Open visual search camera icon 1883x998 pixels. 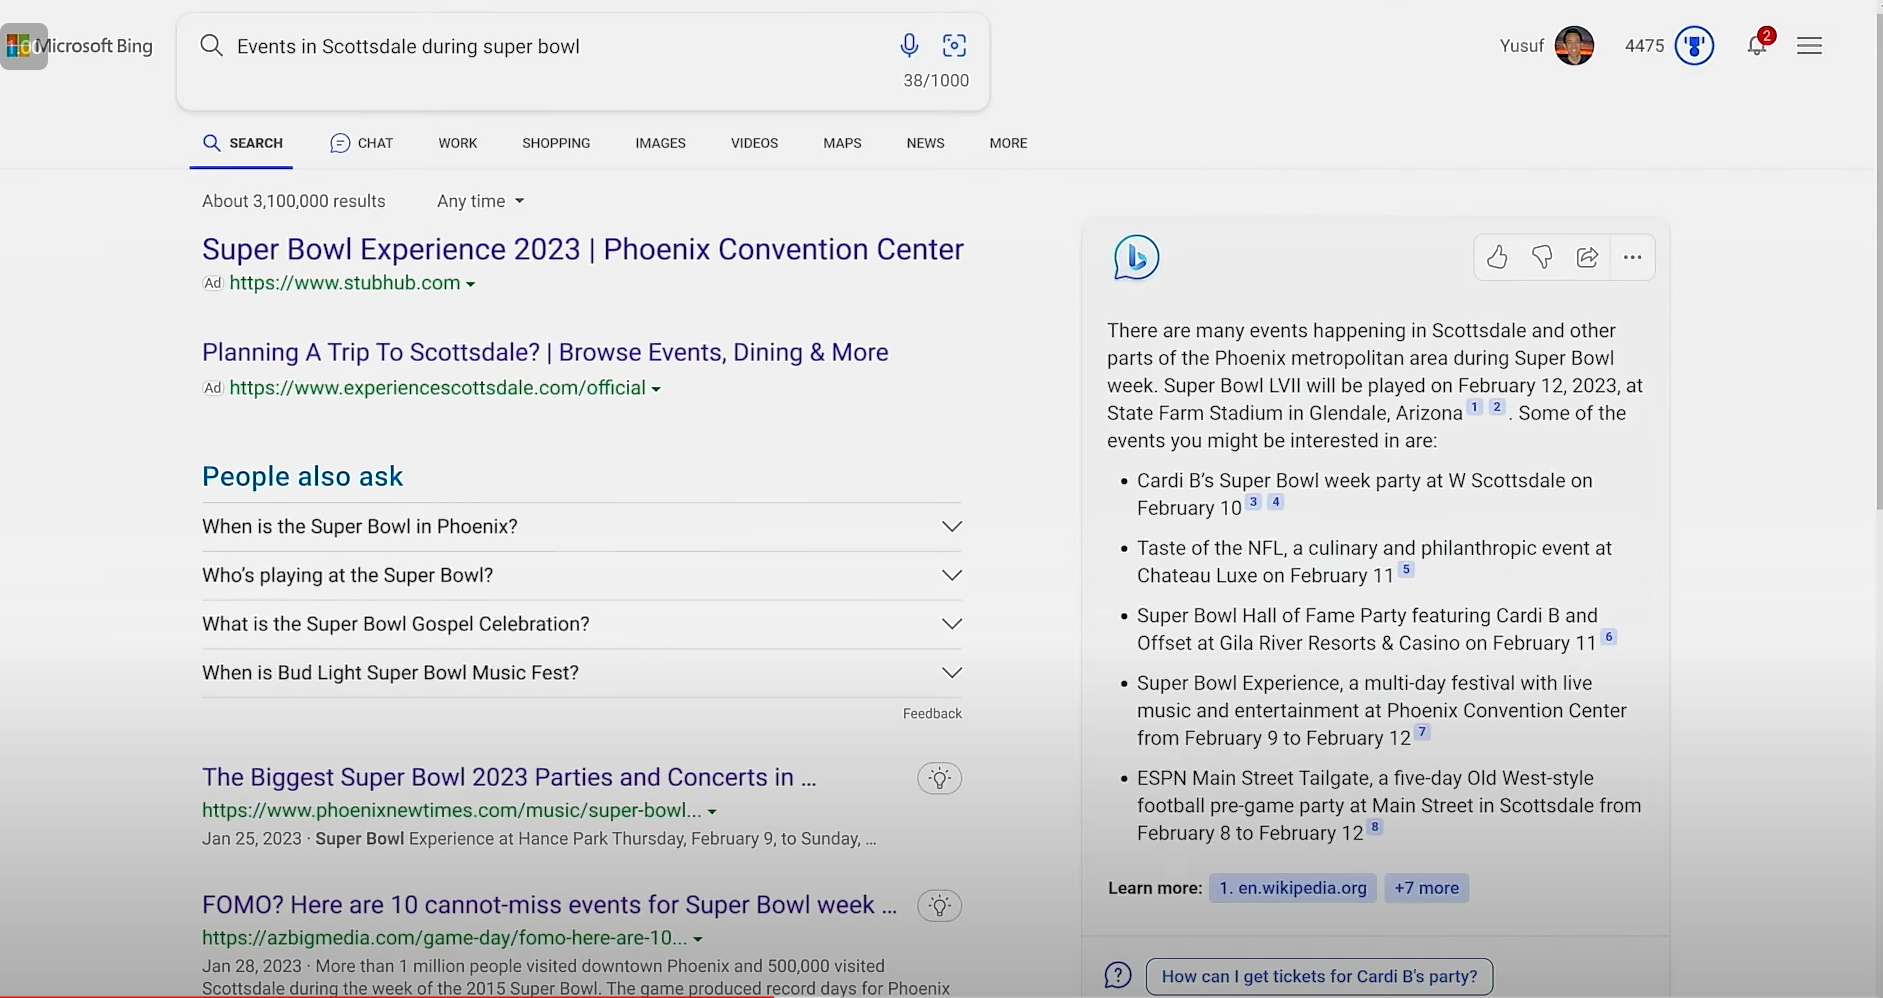point(954,45)
